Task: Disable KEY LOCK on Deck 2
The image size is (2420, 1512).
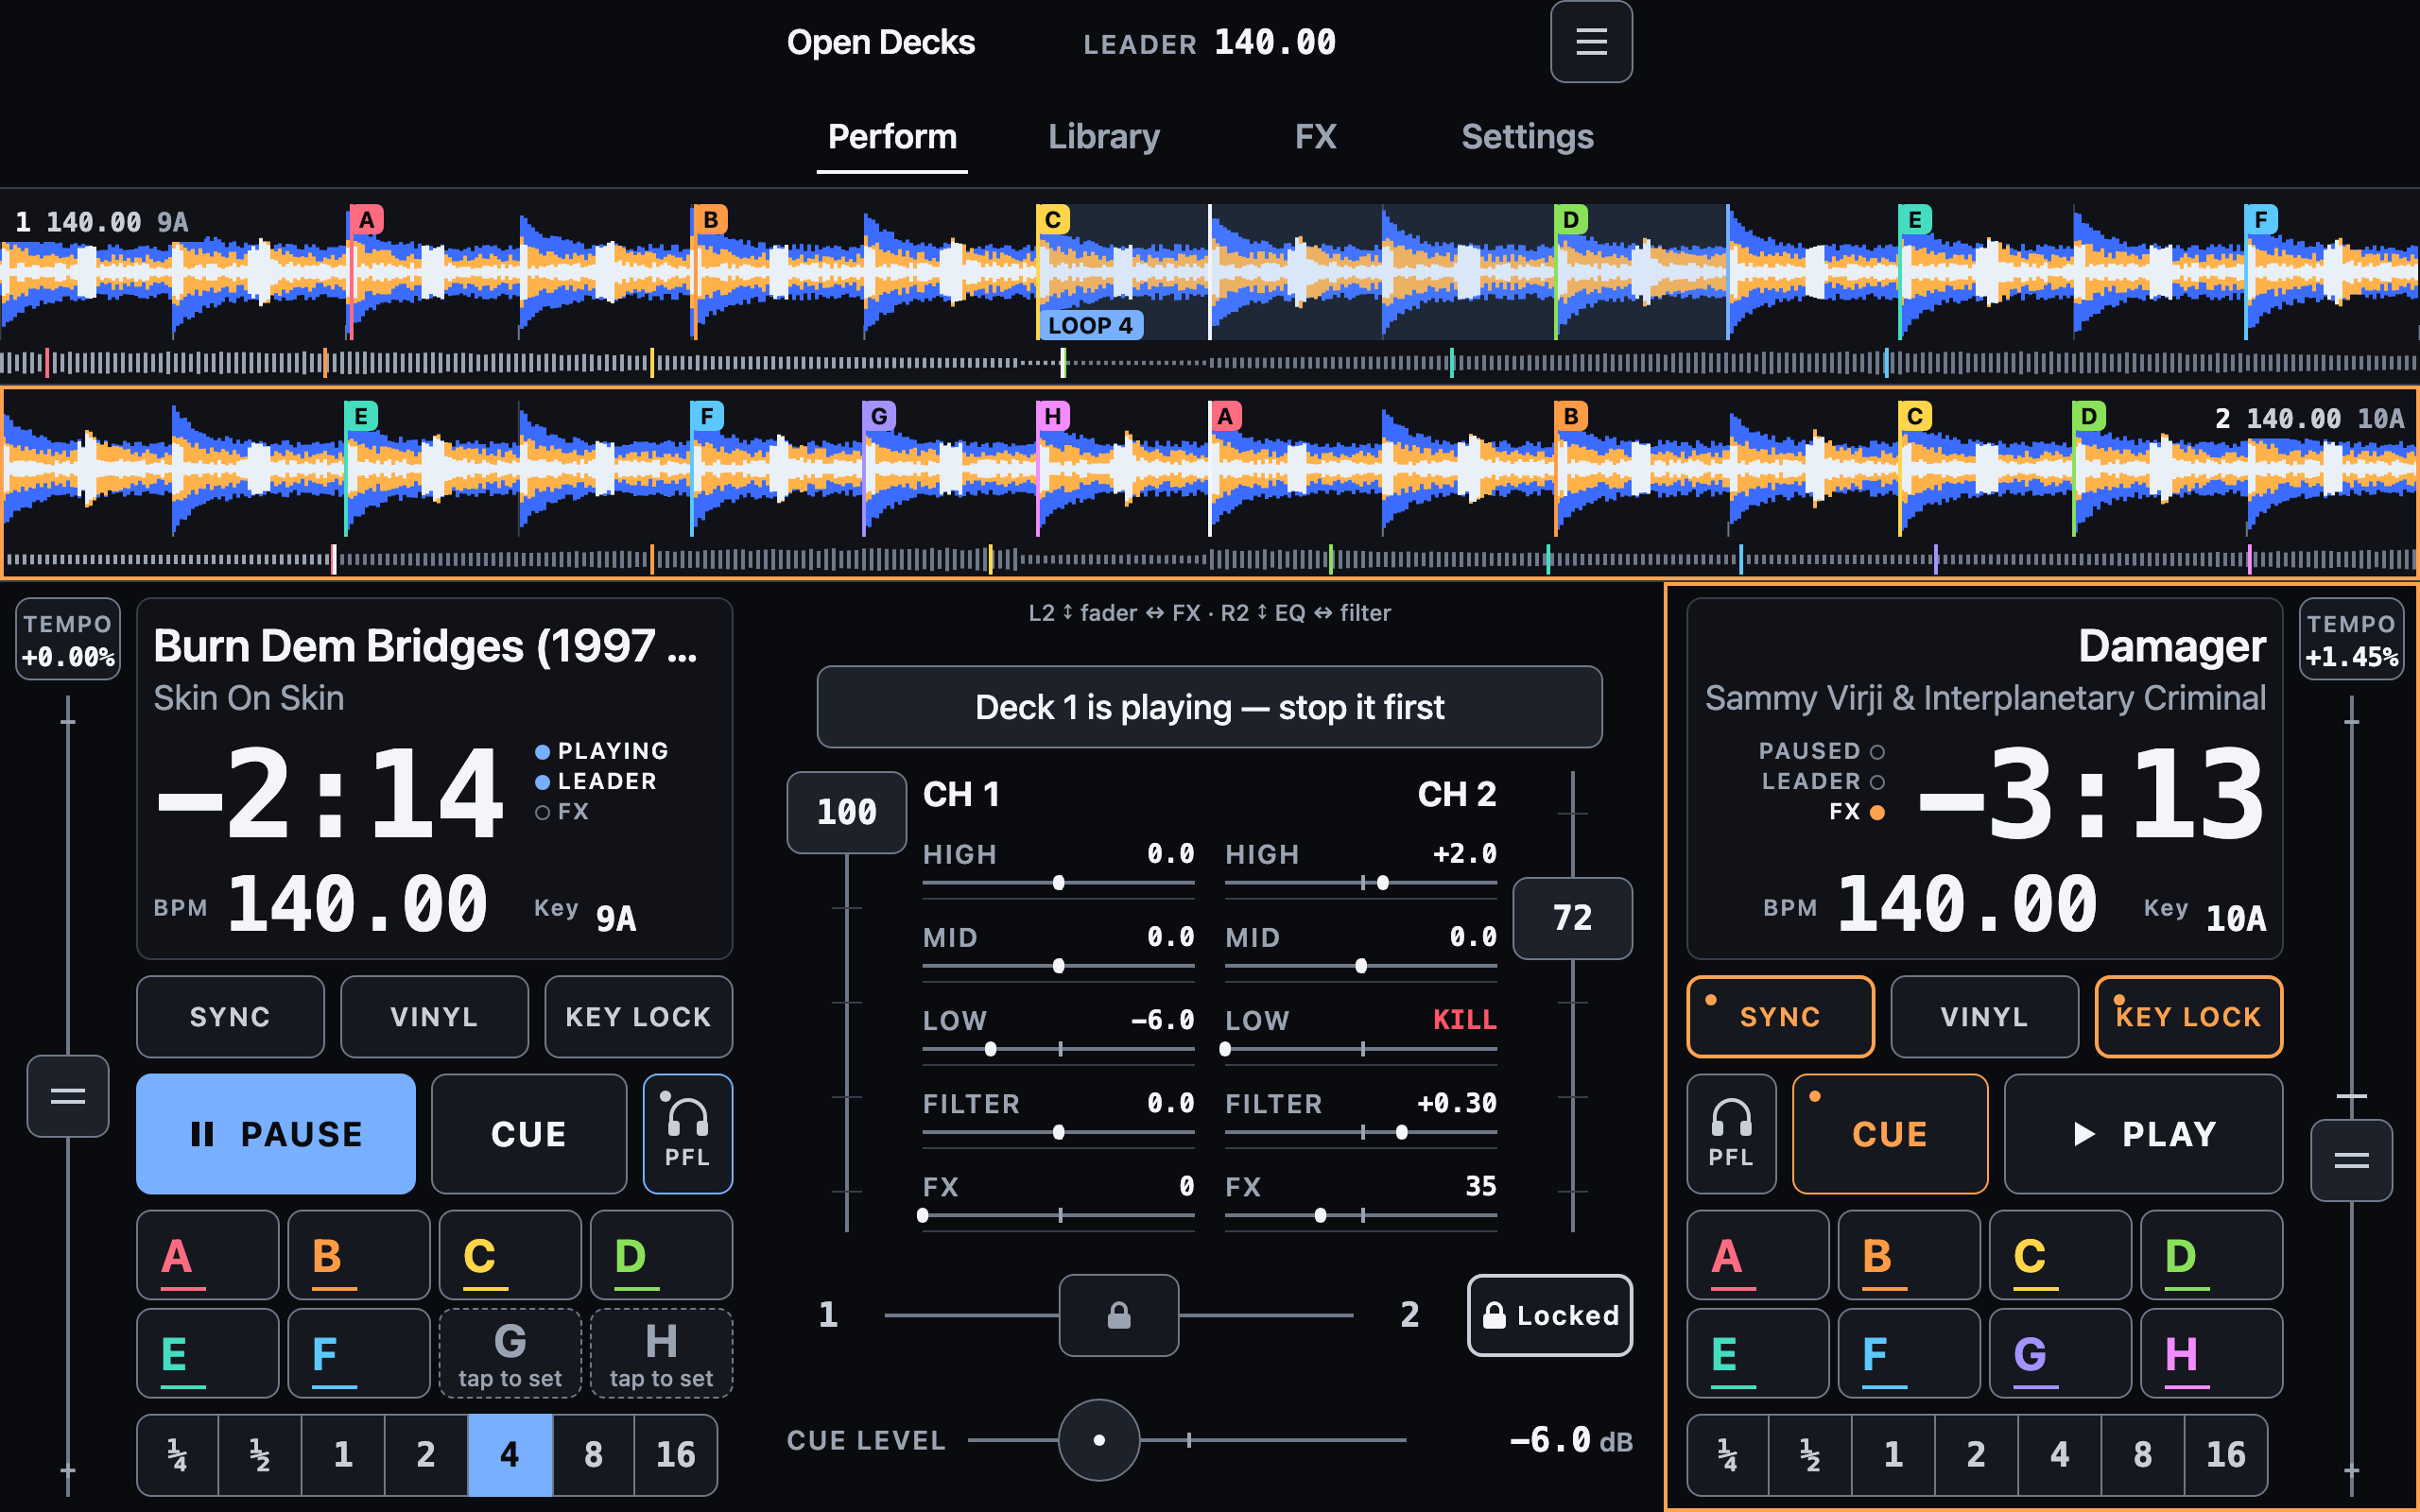Action: click(2188, 1017)
